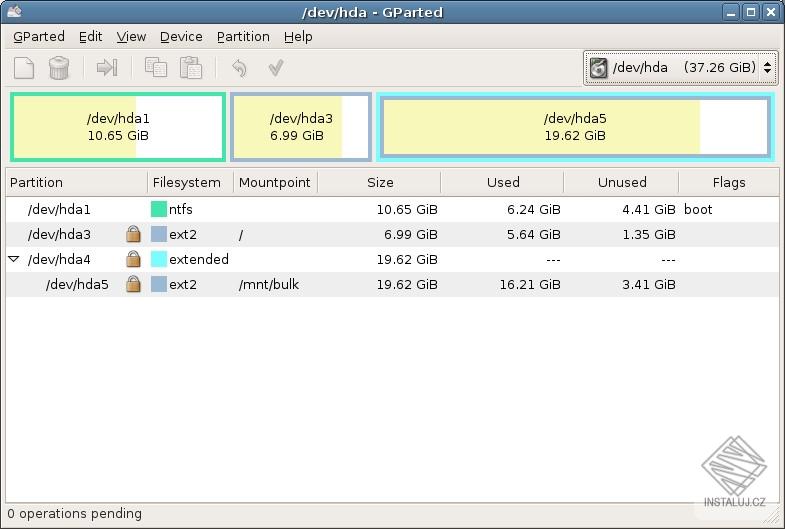This screenshot has height=529, width=785.
Task: Click the Delete partition trash icon
Action: click(x=59, y=68)
